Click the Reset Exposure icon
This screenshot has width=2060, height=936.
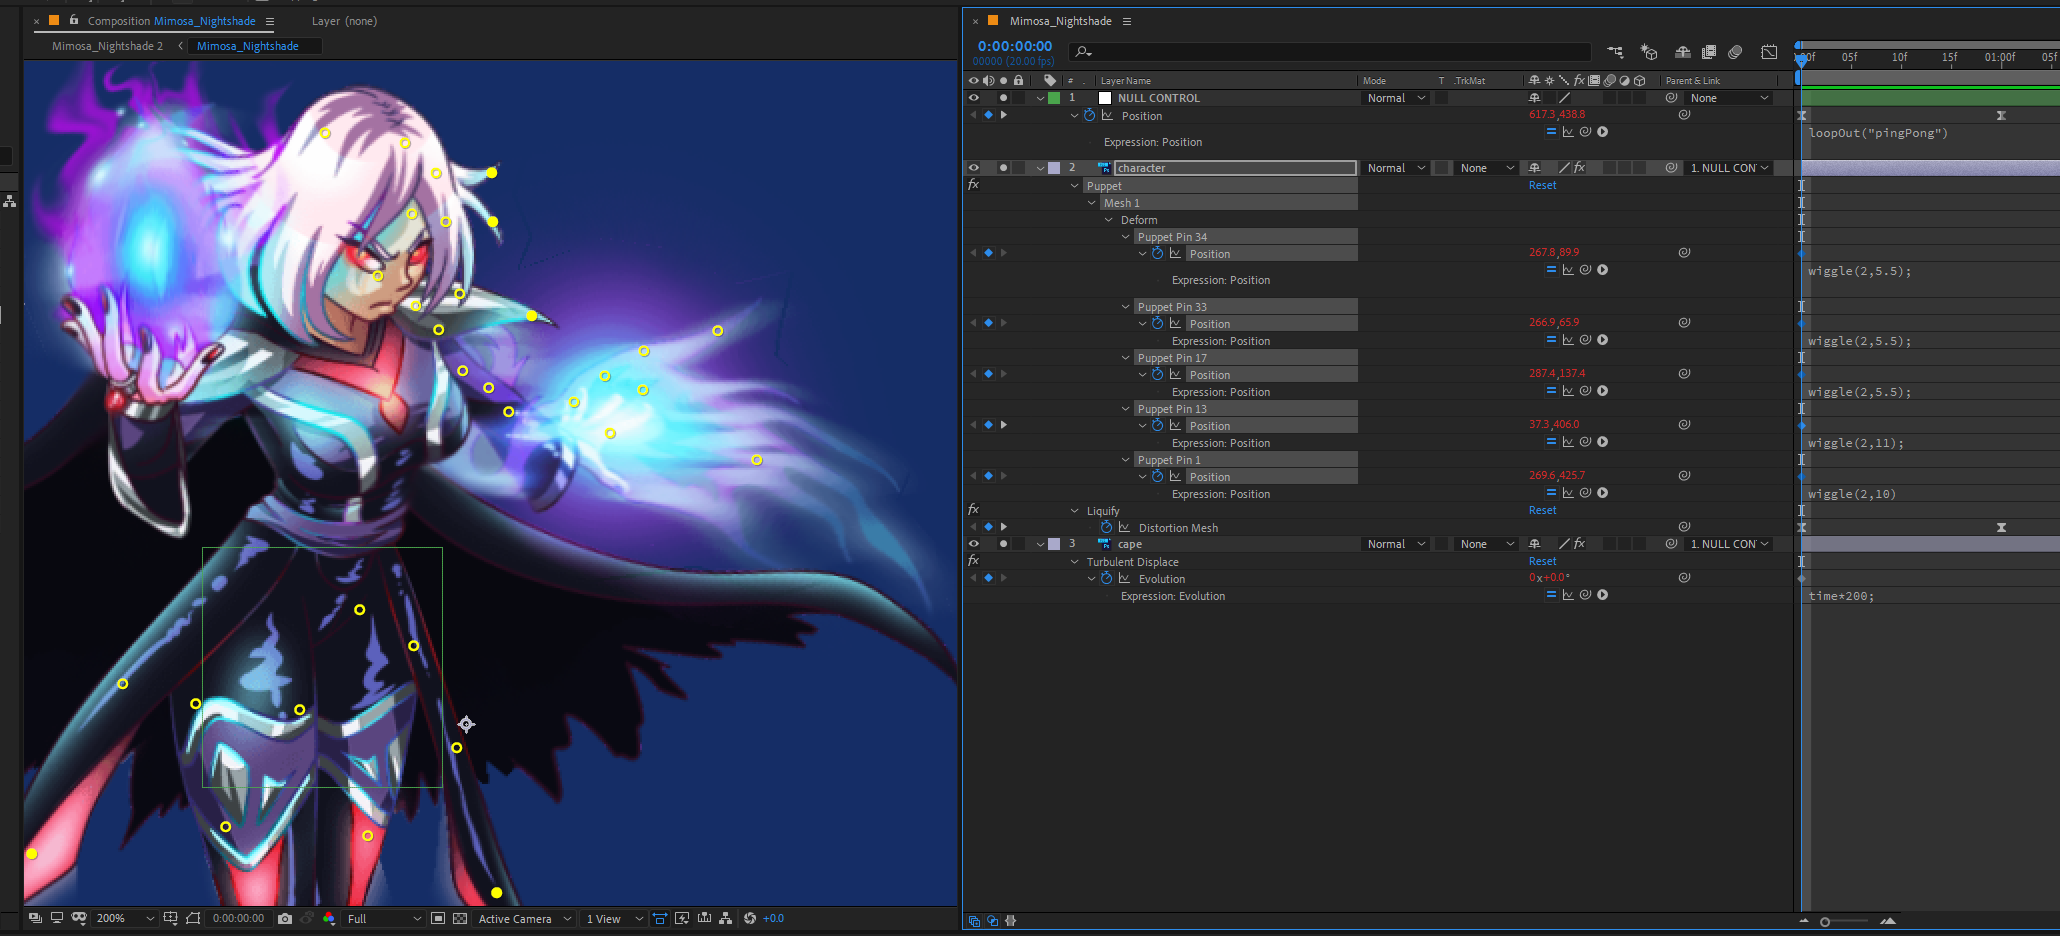coord(750,918)
